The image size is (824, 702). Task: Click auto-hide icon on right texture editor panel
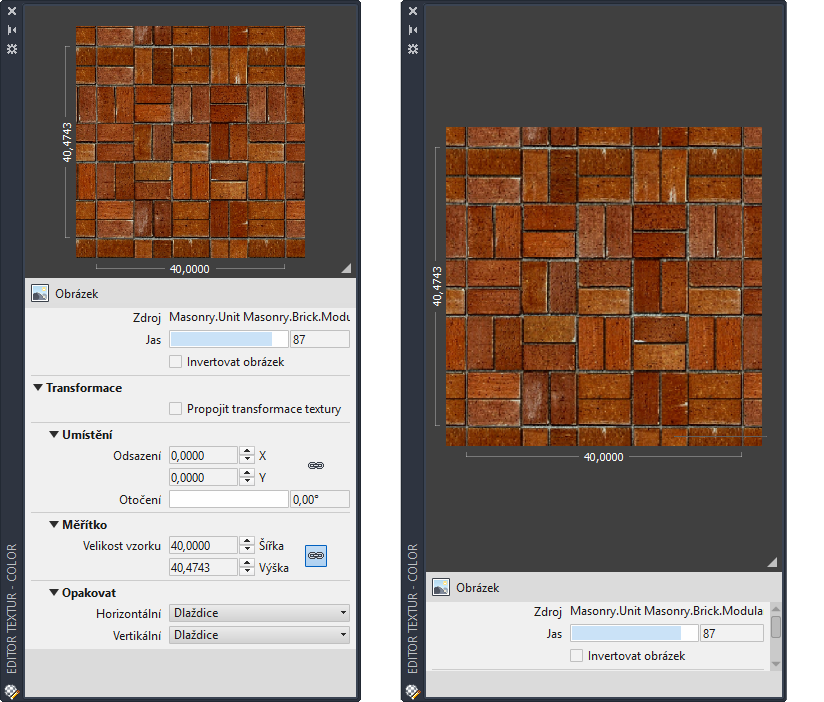pos(411,30)
